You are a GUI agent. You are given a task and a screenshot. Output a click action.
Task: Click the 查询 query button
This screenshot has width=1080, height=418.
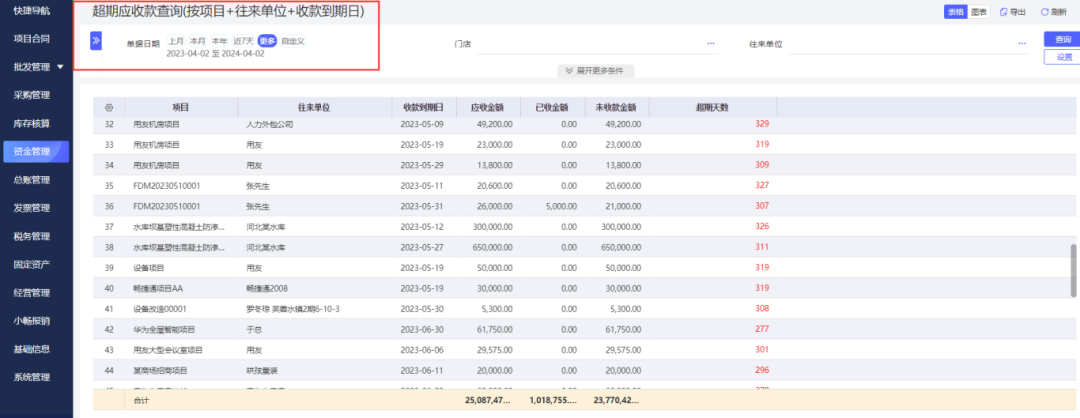[x=1062, y=40]
